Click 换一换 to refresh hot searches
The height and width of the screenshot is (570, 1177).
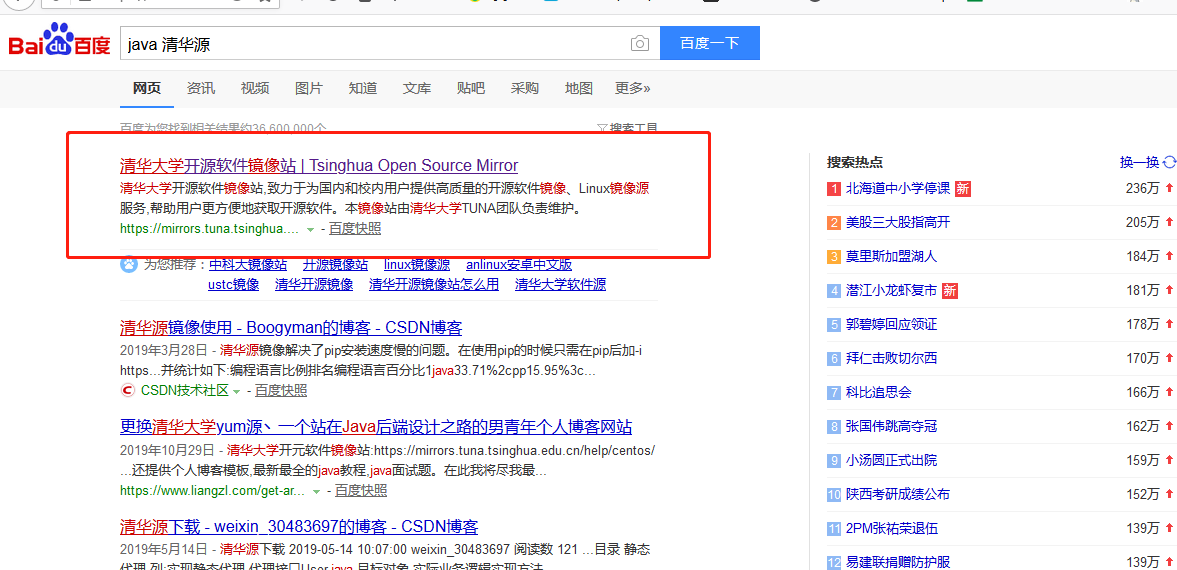(x=1139, y=162)
